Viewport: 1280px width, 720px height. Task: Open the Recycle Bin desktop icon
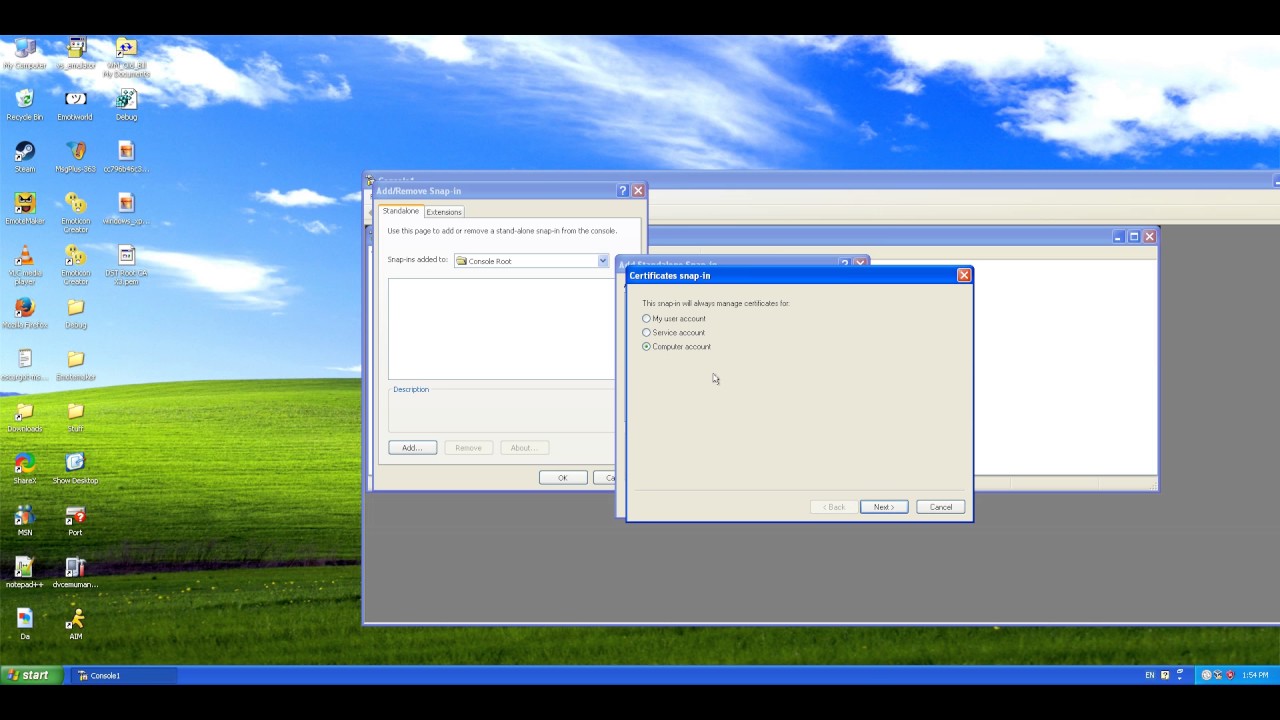[24, 105]
